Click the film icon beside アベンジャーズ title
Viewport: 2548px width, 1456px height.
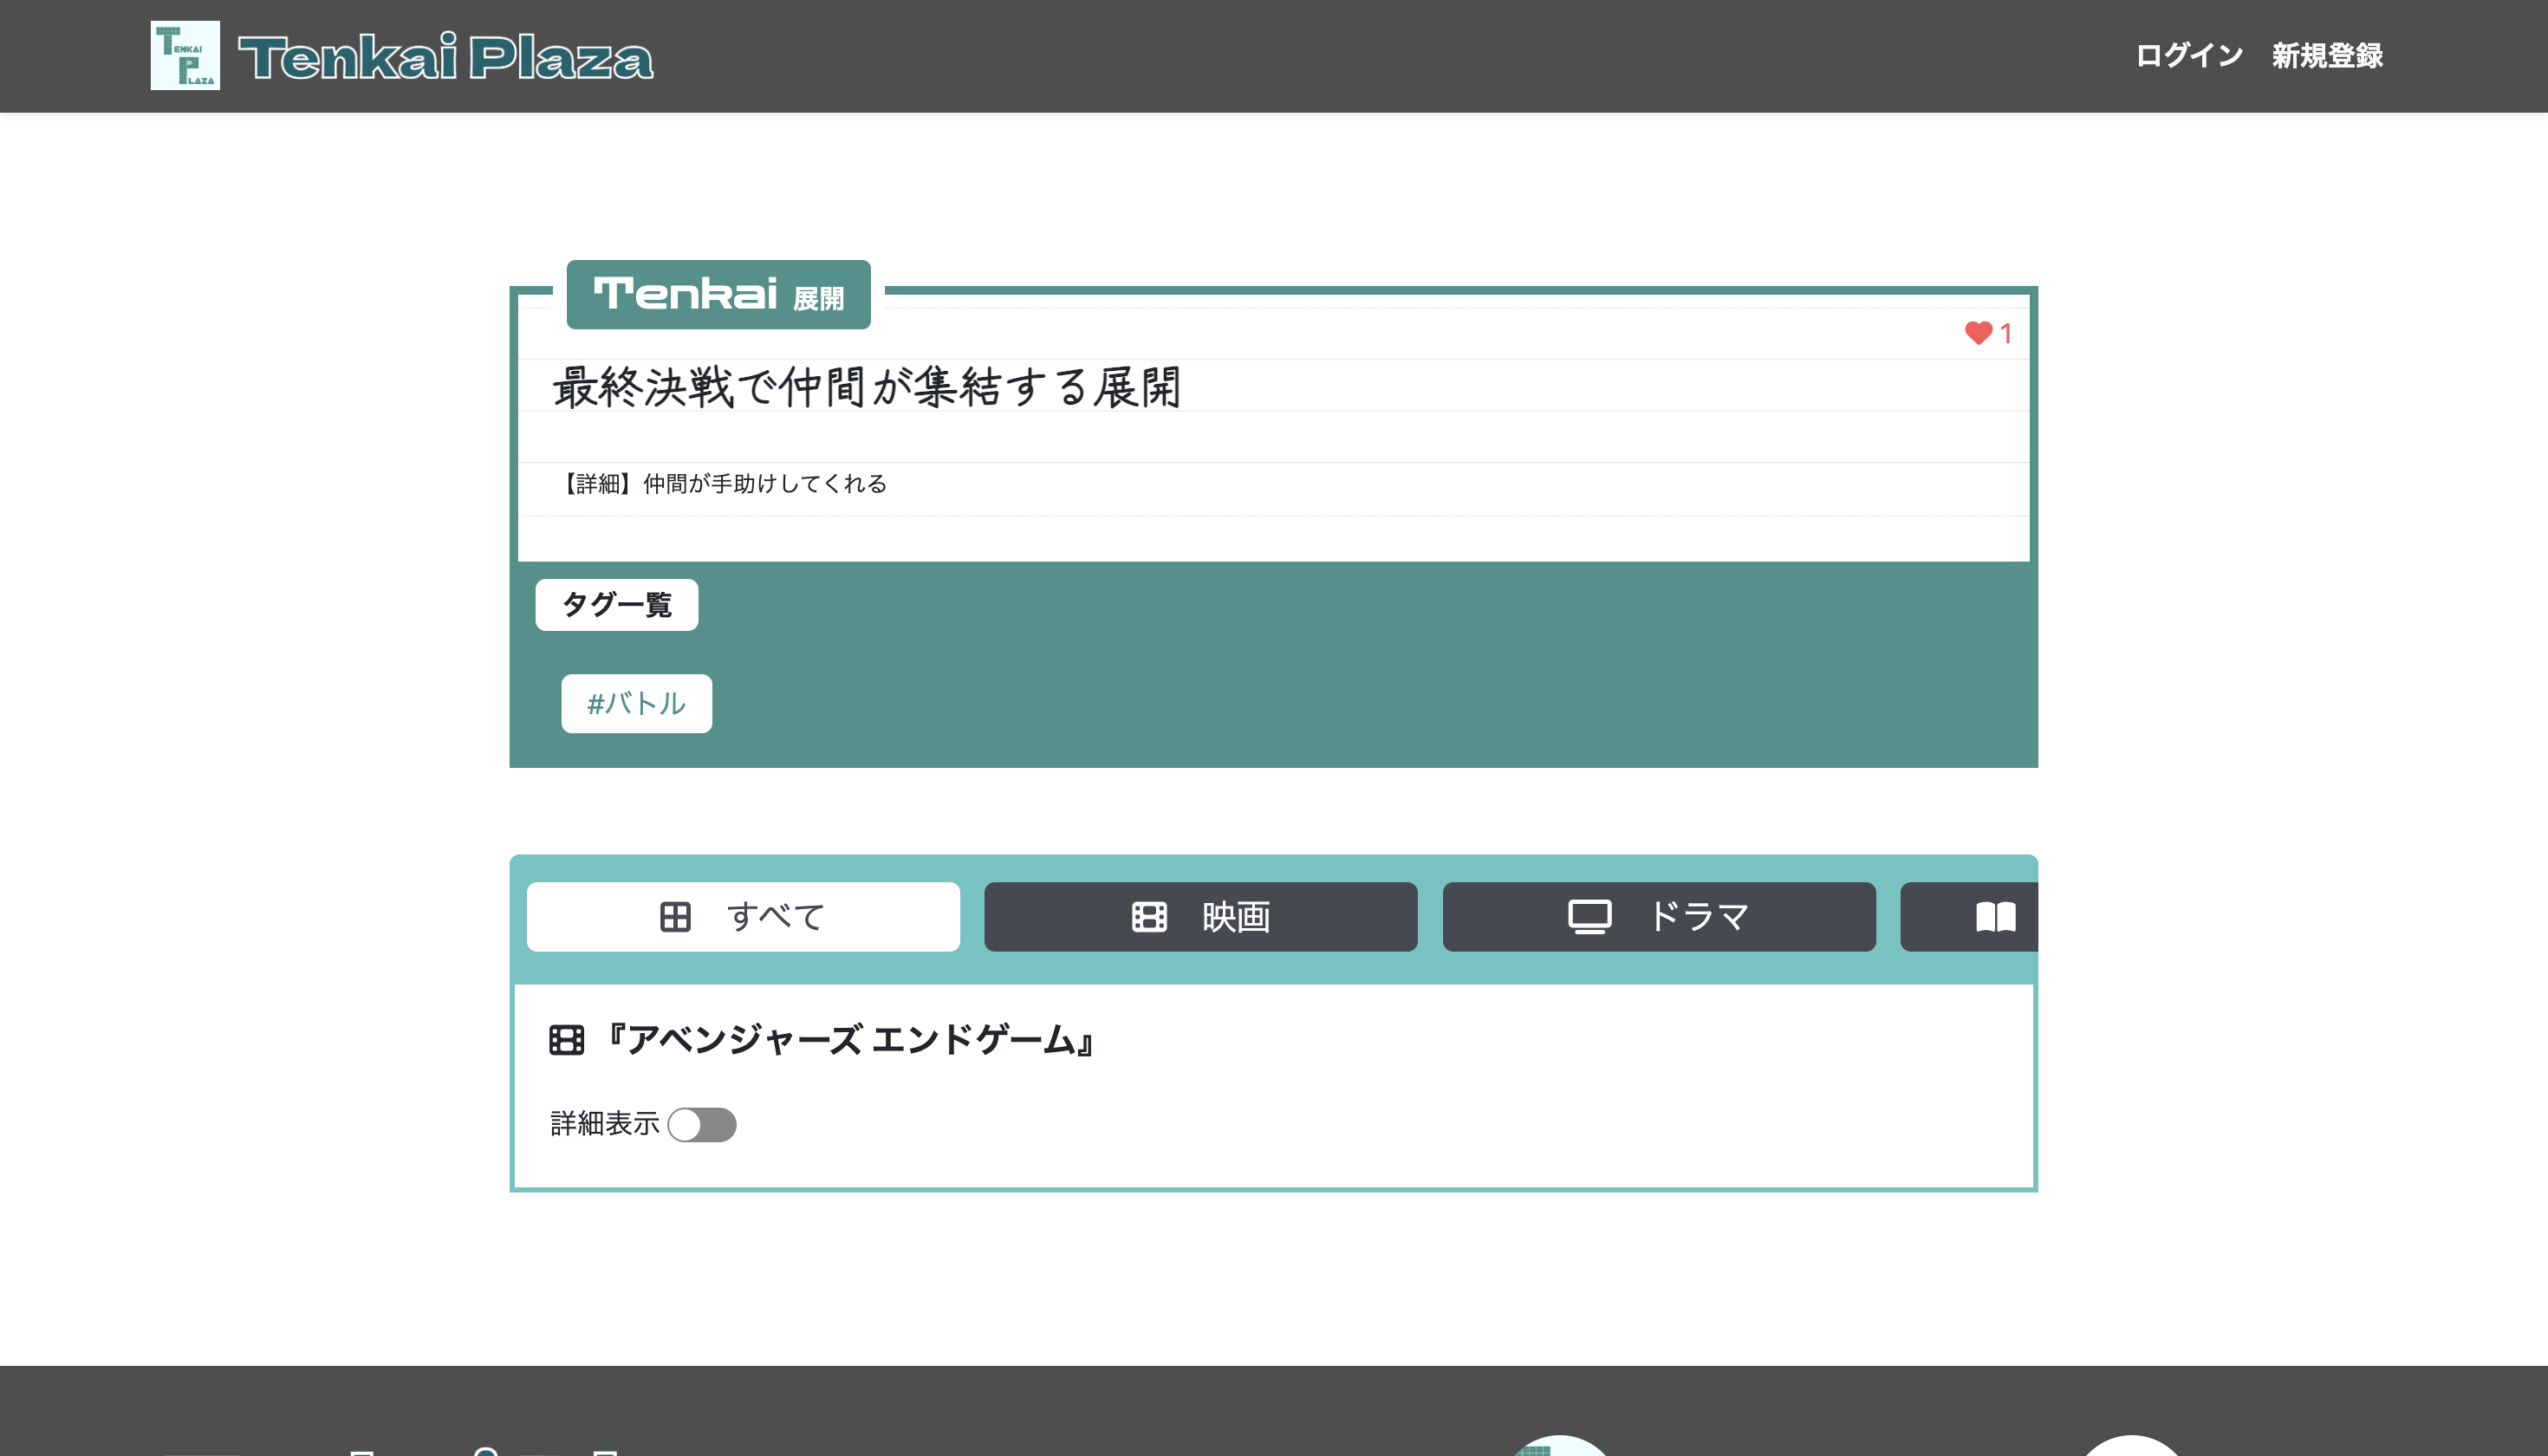pos(567,1040)
